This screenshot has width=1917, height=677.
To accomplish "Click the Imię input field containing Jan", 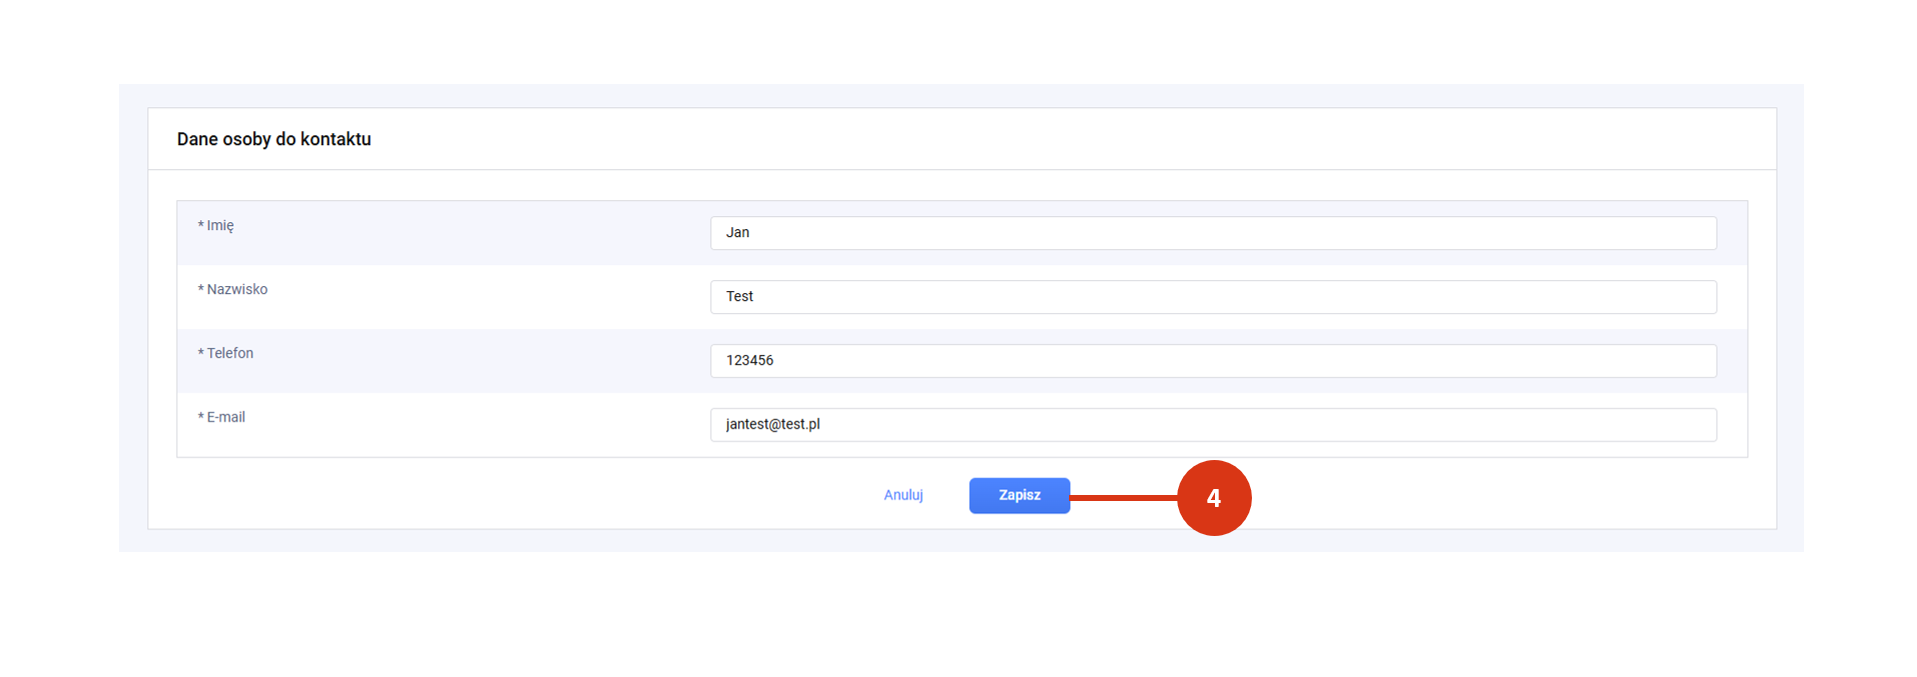I will click(1213, 233).
